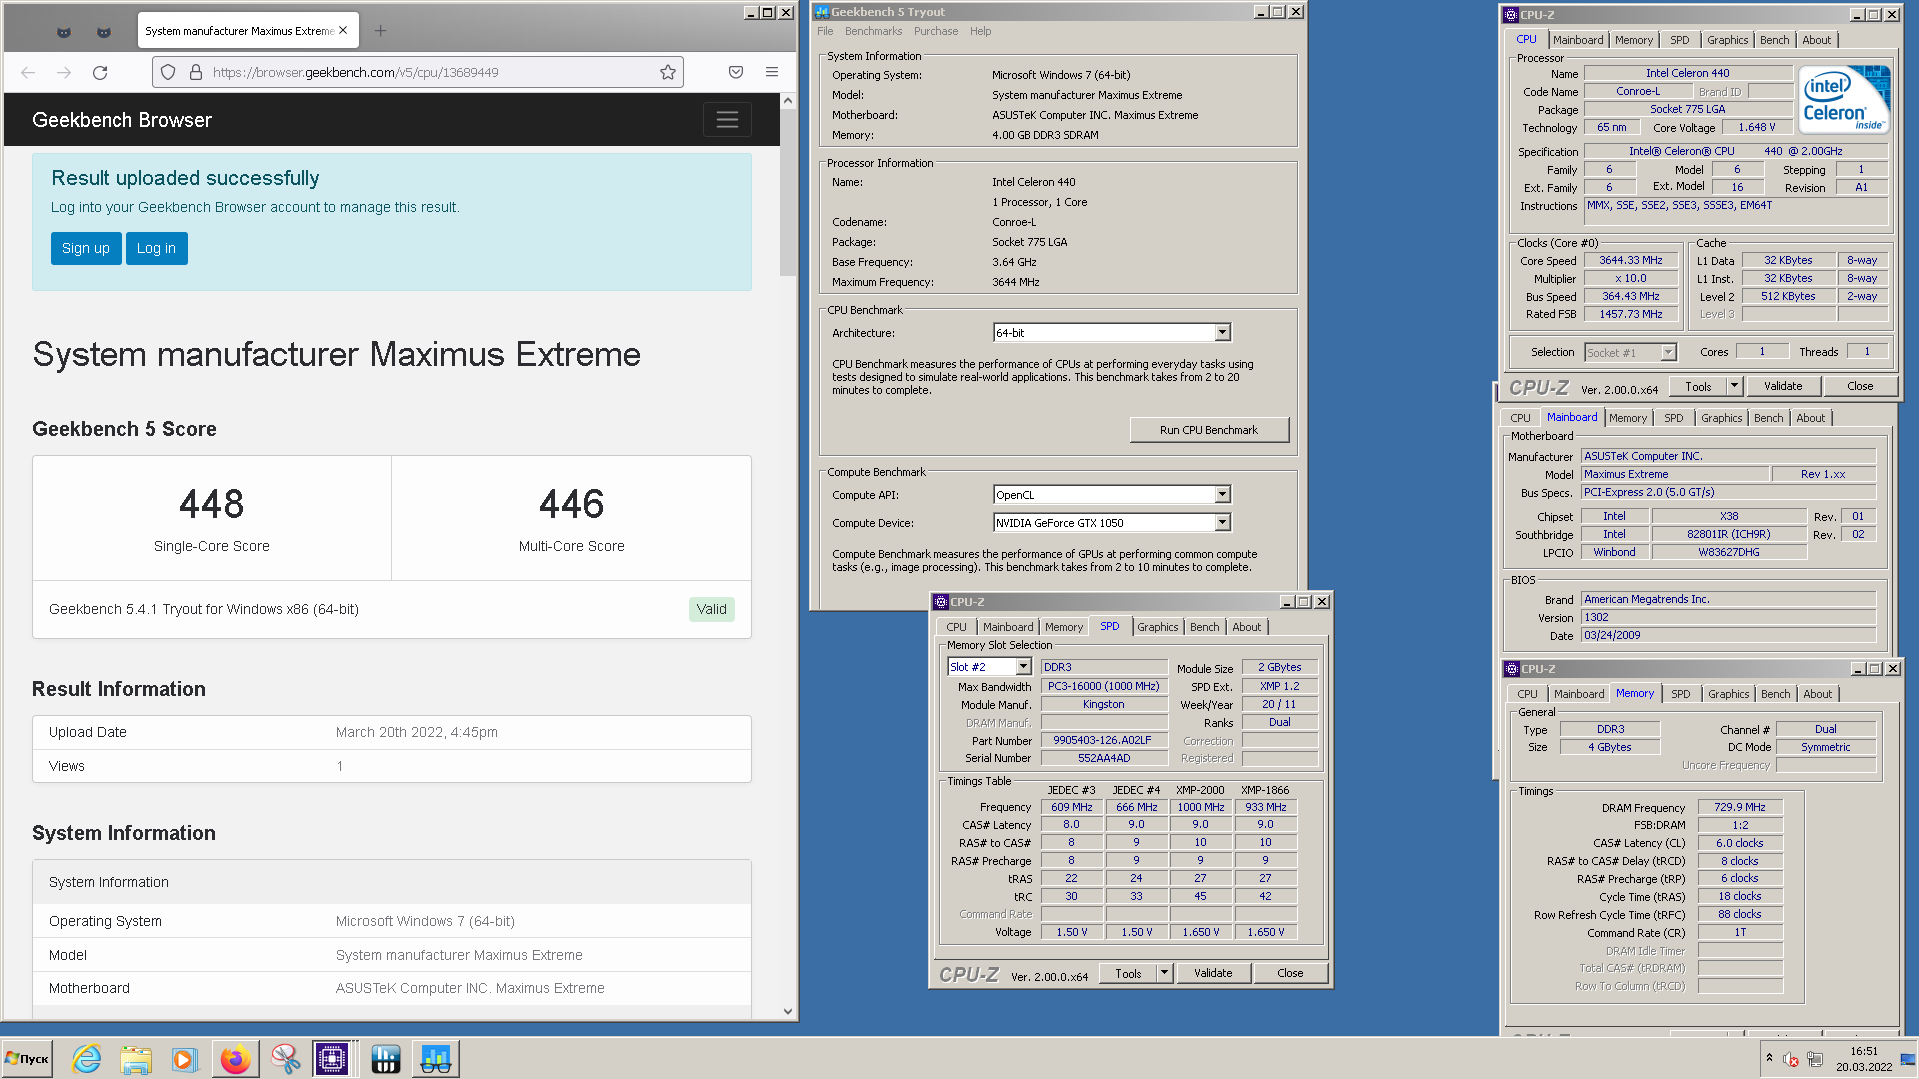The image size is (1919, 1079).
Task: Open Help menu in Geekbench
Action: click(981, 31)
